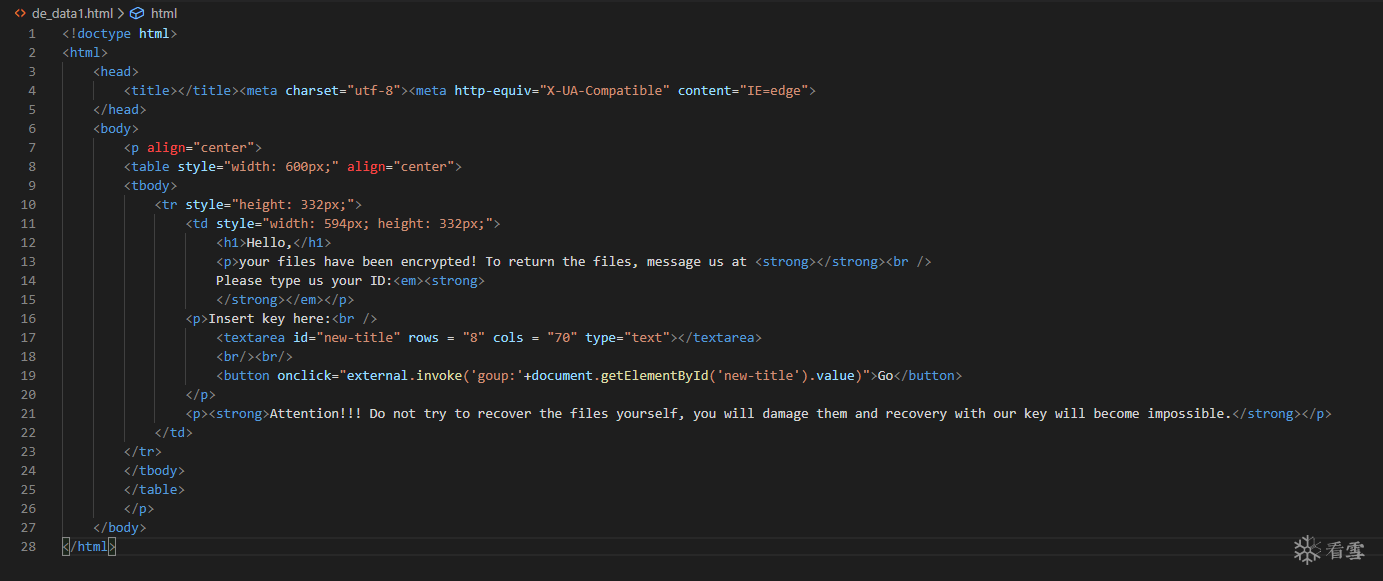Open the de_data1.html breadcrumb item
The width and height of the screenshot is (1383, 581).
tap(72, 14)
